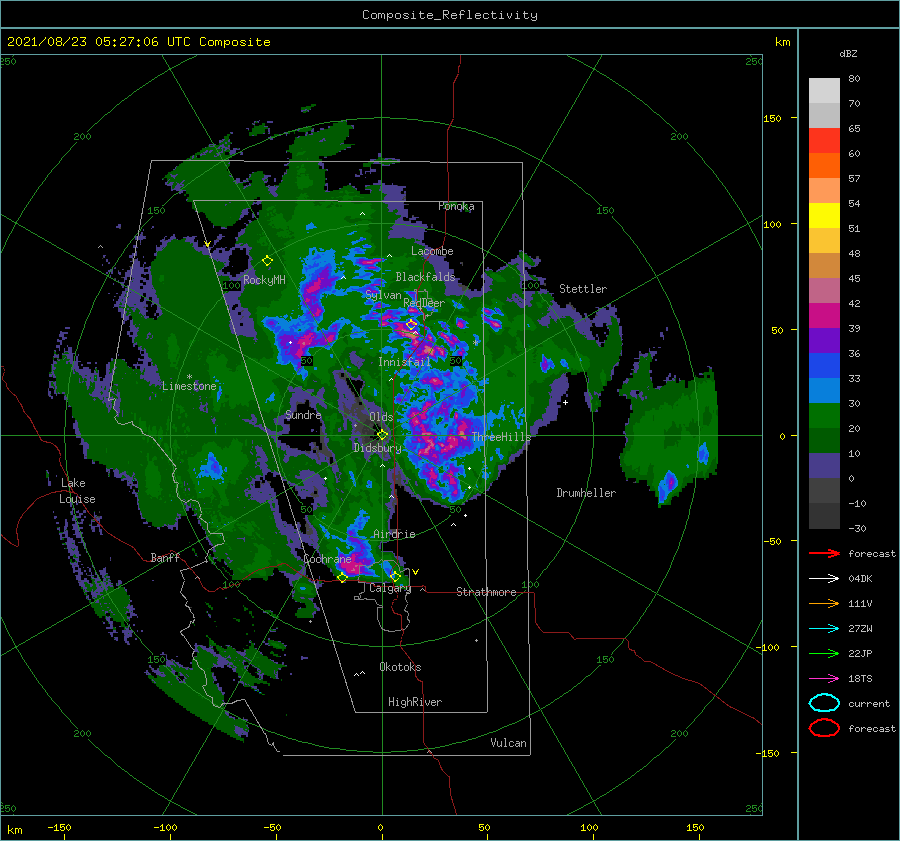This screenshot has width=900, height=841.
Task: Click the Composite_Reflectivity title
Action: (450, 15)
